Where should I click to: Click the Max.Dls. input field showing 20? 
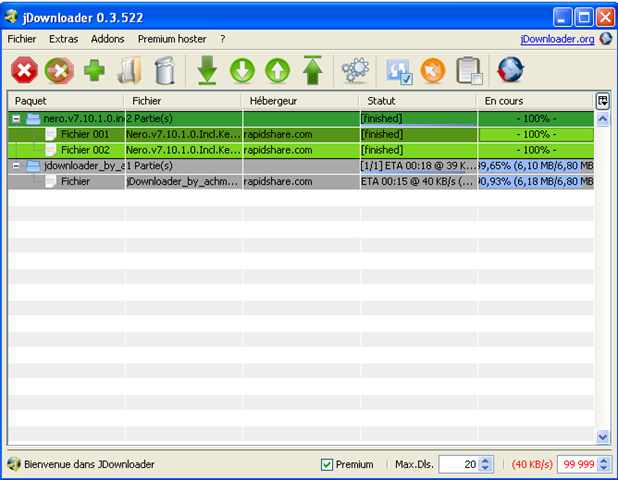pyautogui.click(x=459, y=465)
